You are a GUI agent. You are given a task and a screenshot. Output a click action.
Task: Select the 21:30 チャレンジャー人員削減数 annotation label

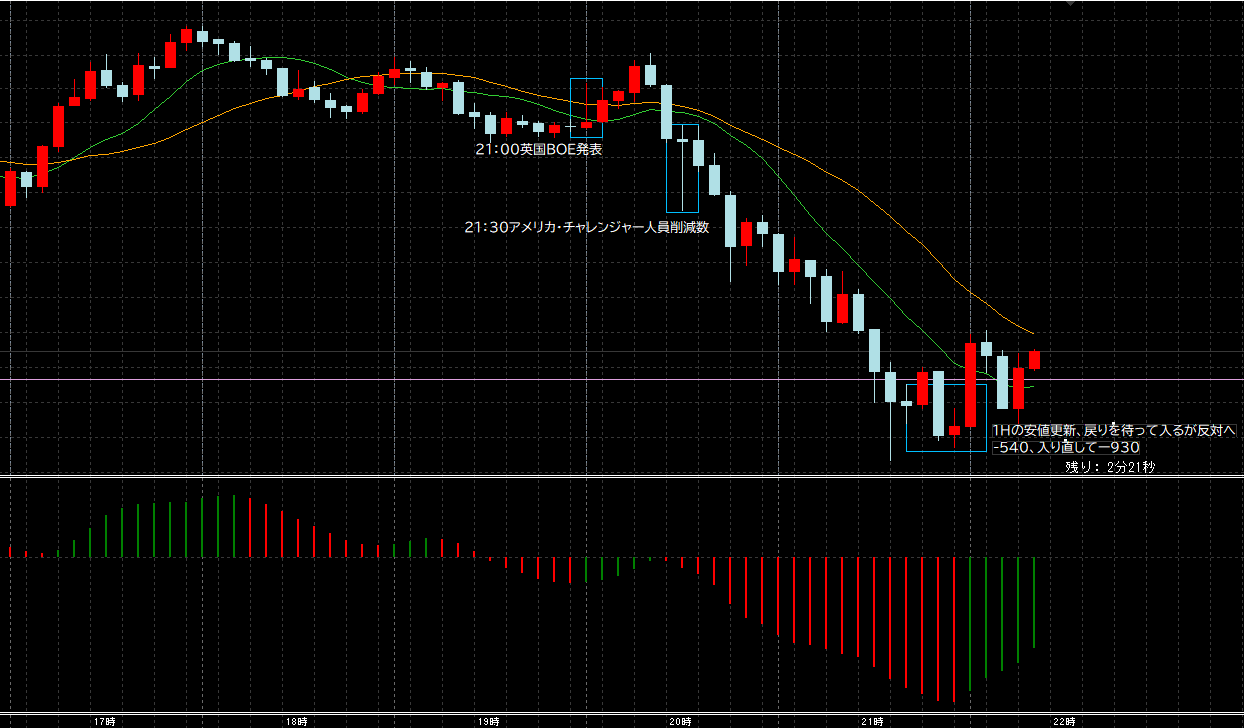(x=586, y=227)
